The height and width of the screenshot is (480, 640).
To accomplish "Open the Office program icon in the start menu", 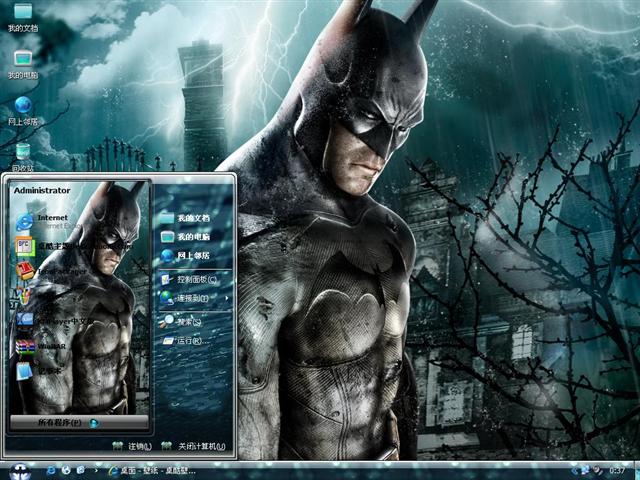I will coord(23,296).
